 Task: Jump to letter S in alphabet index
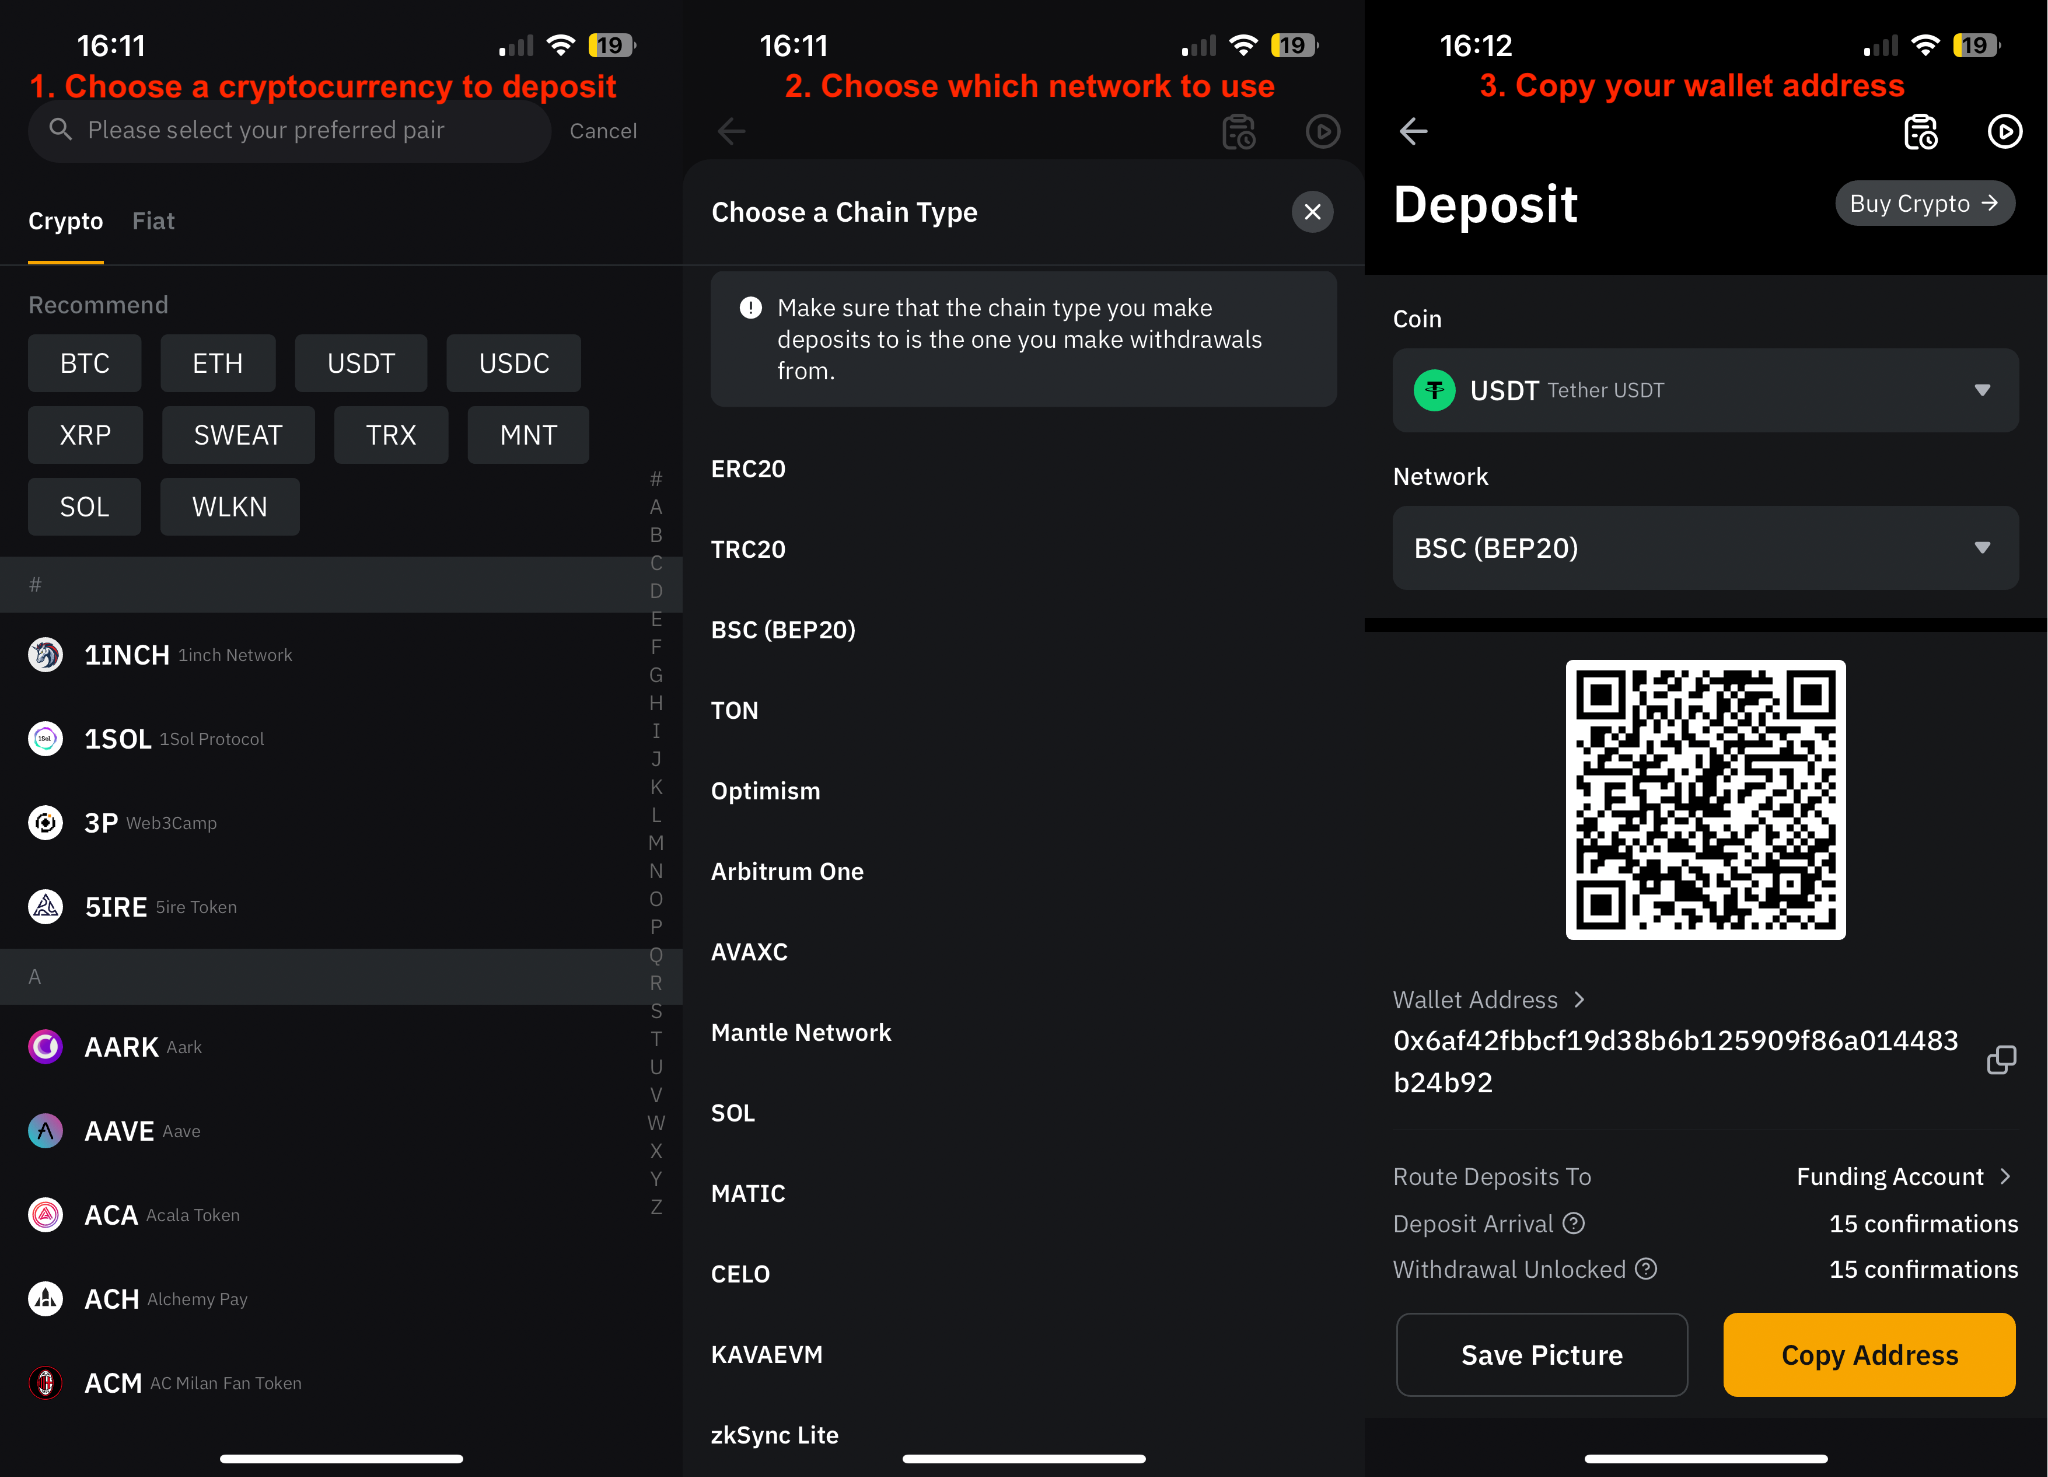coord(656,1011)
